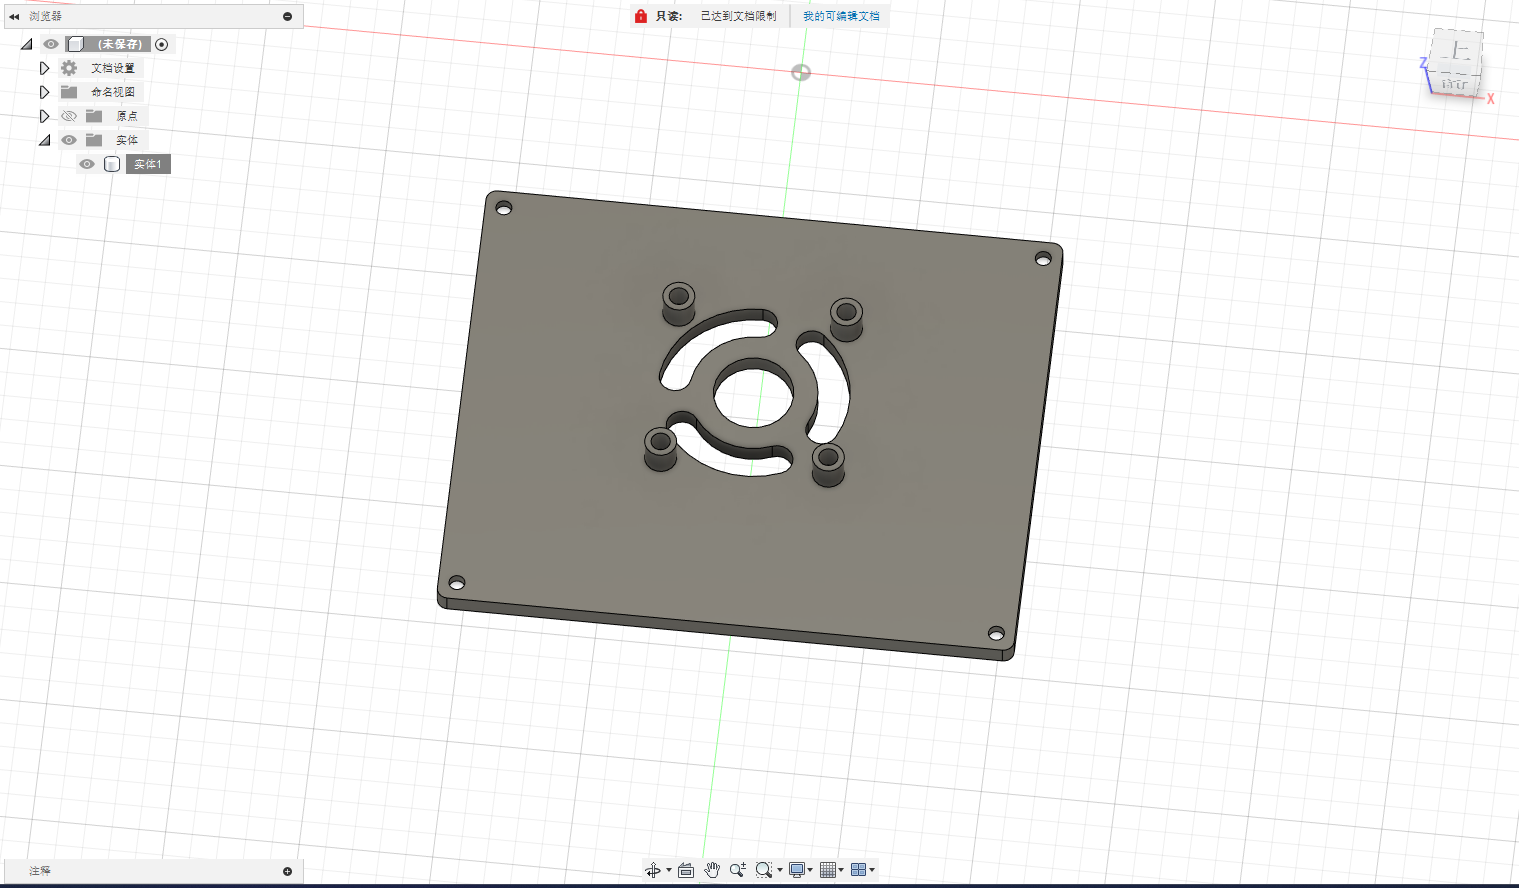Activate the Look At tool
Viewport: 1519px width, 888px height.
click(686, 870)
